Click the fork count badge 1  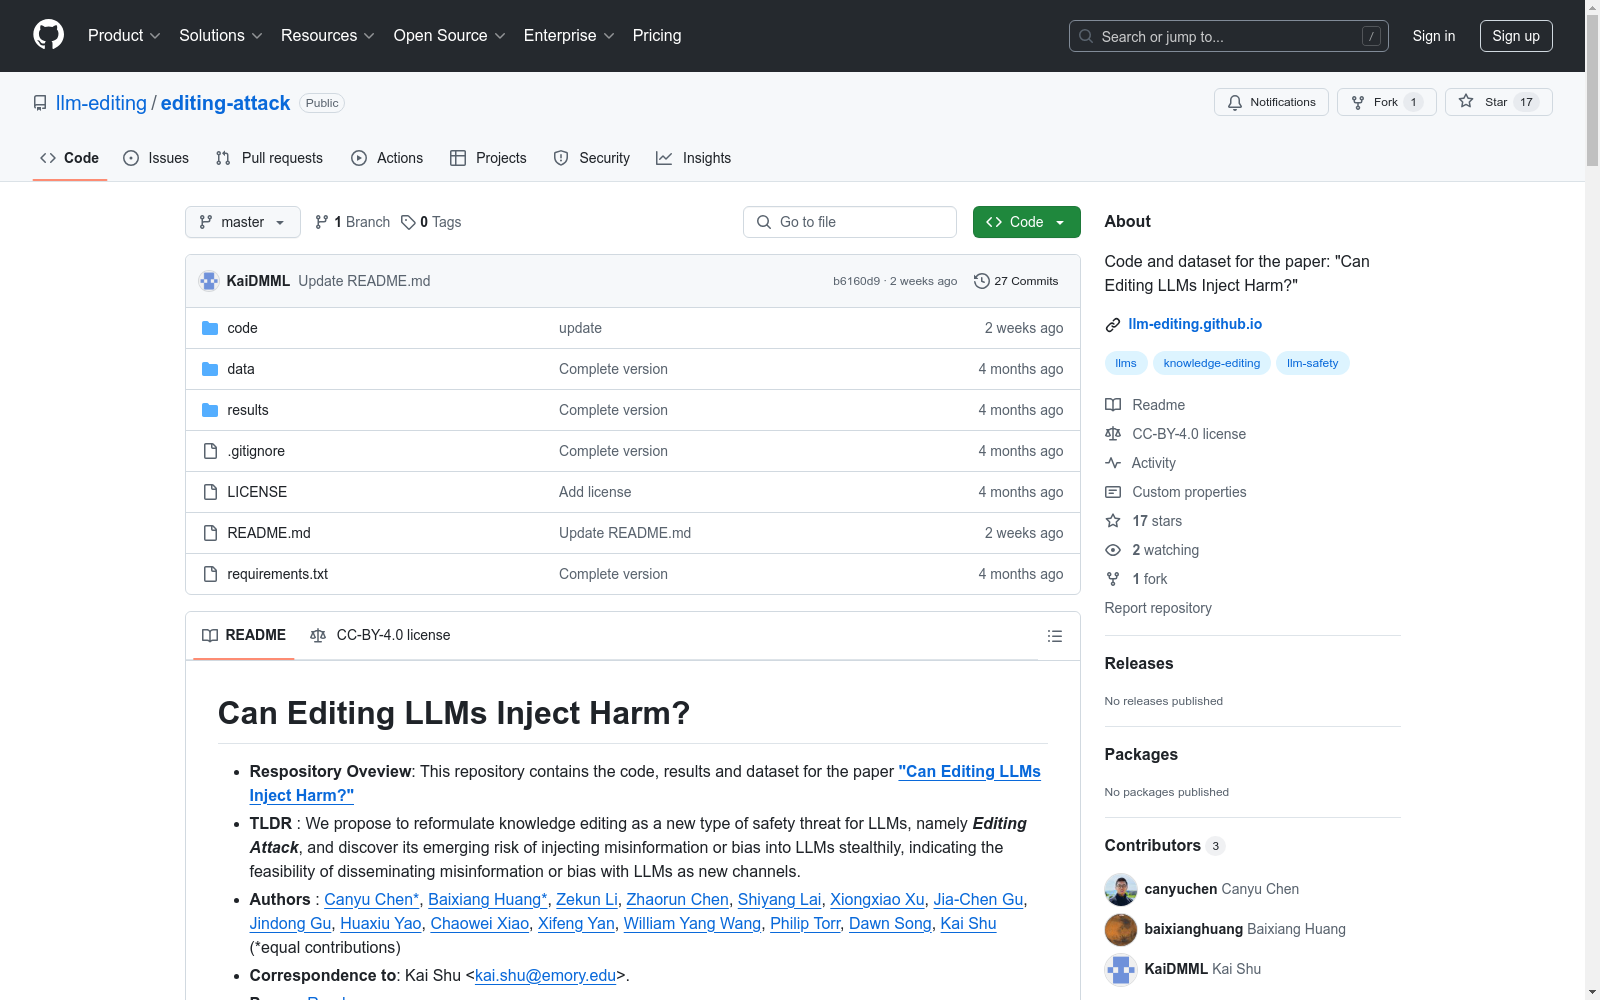[x=1413, y=102]
